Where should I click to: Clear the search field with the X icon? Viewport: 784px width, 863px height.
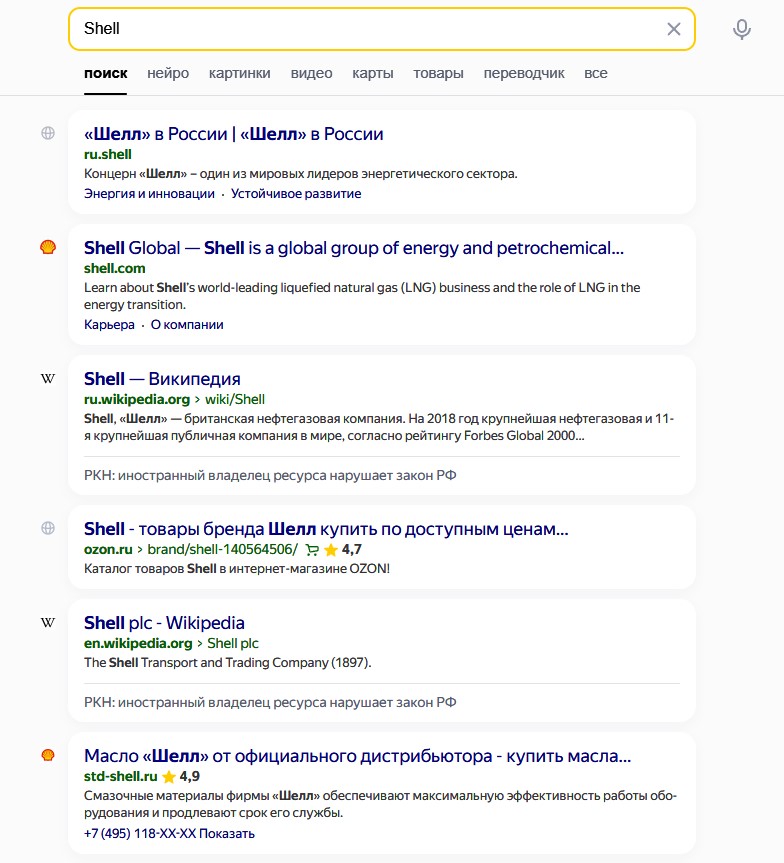[x=673, y=29]
